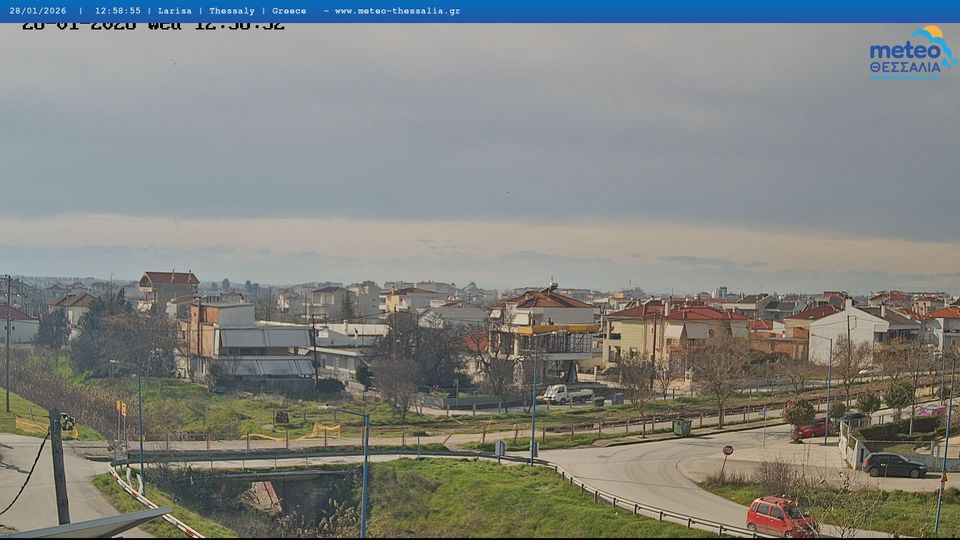
Task: Click the date 28/01/2026 in header
Action: pos(38,11)
